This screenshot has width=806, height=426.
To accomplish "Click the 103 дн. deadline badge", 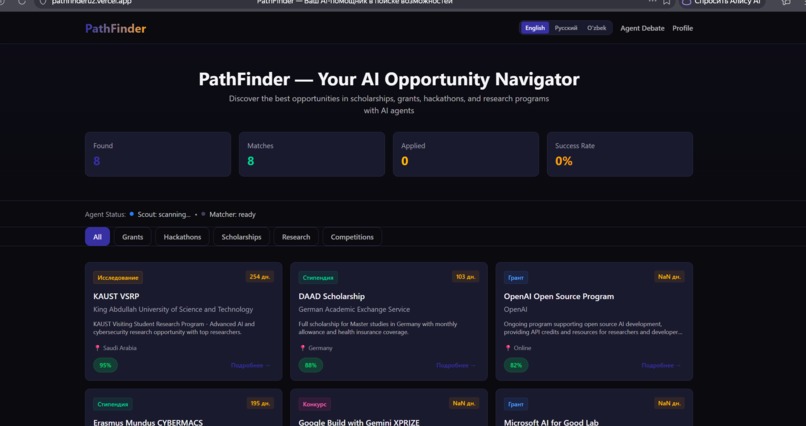I will click(x=465, y=277).
